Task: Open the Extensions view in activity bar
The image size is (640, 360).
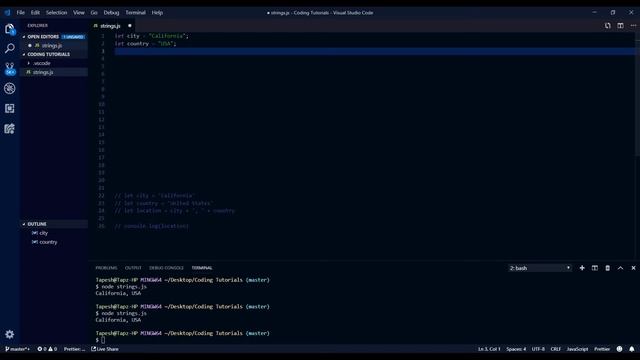Action: click(x=10, y=108)
